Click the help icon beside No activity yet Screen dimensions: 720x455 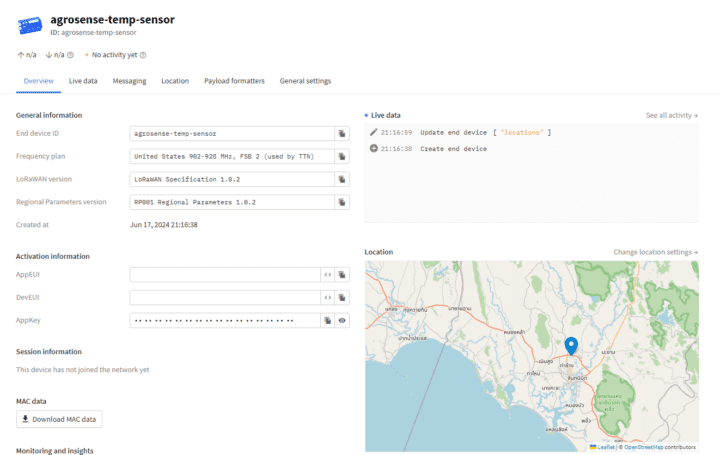tap(143, 55)
